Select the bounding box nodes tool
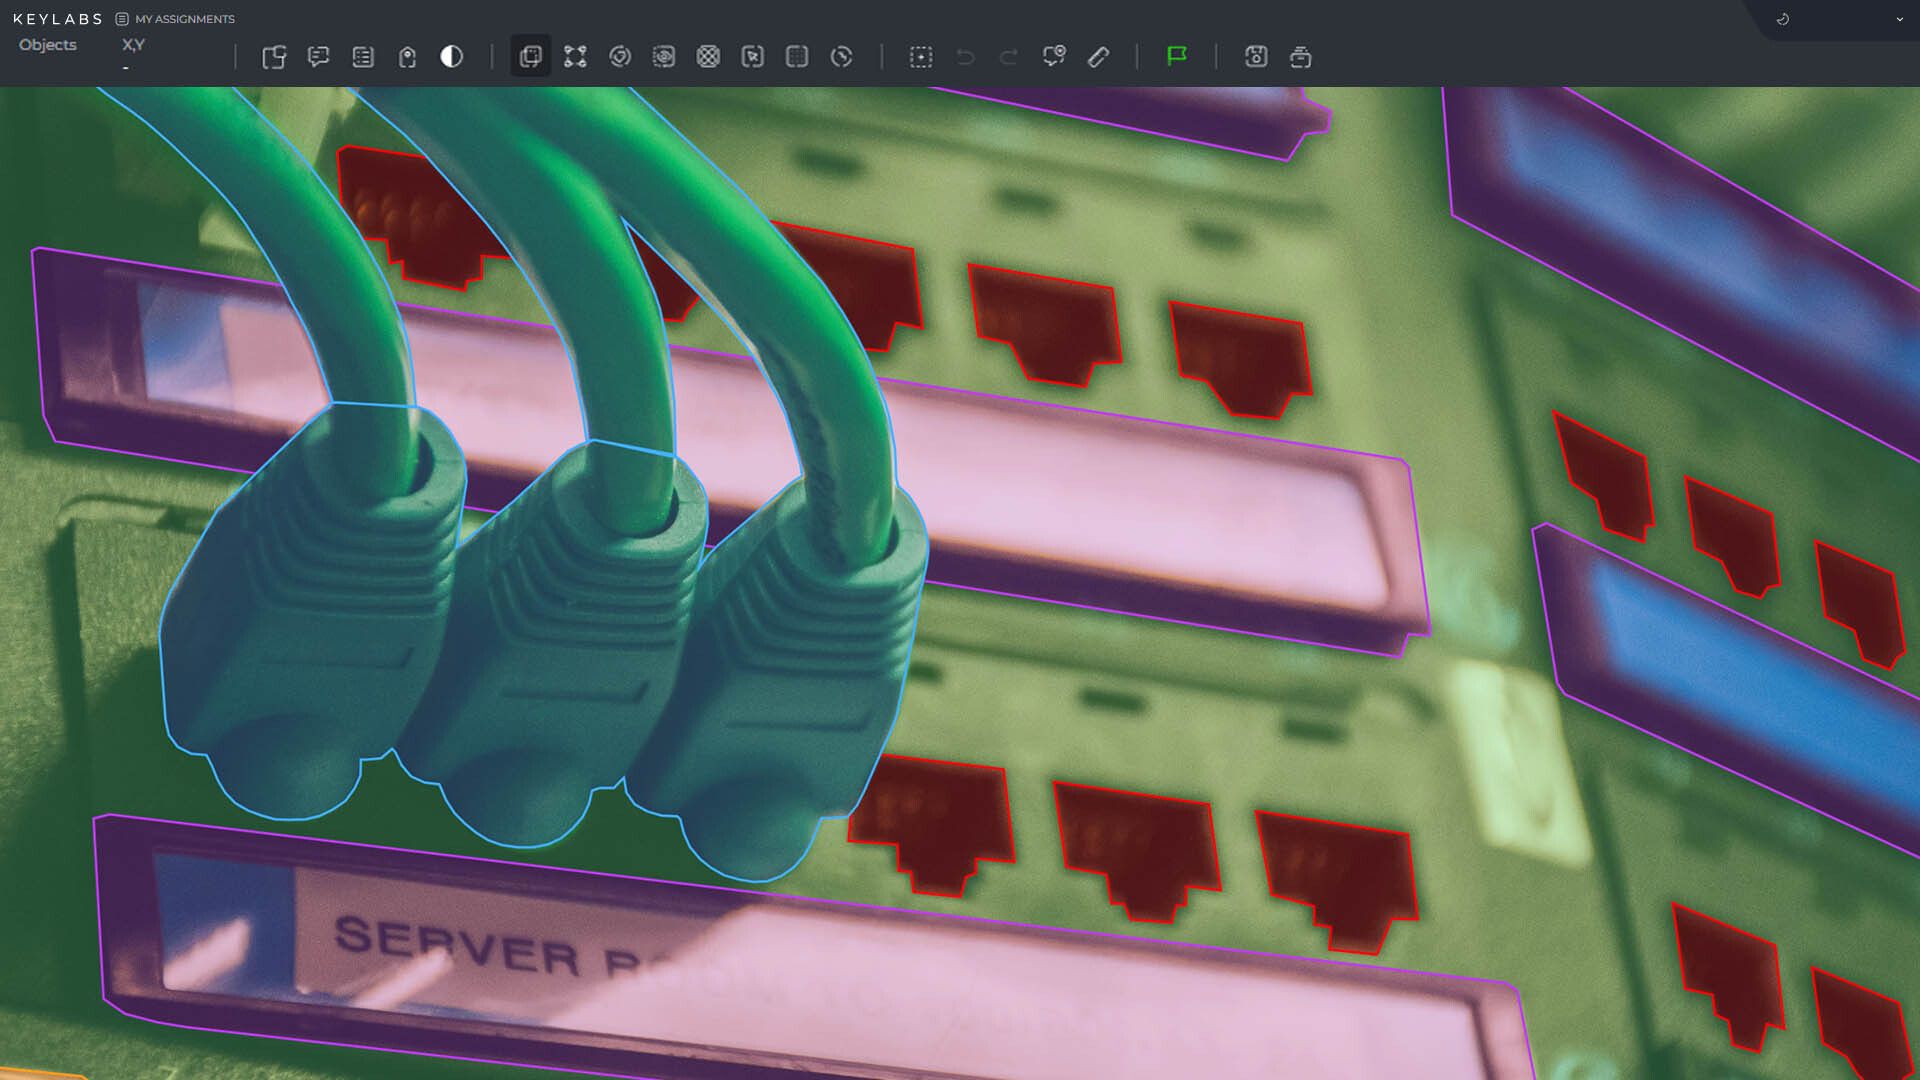This screenshot has height=1080, width=1920. [x=575, y=57]
